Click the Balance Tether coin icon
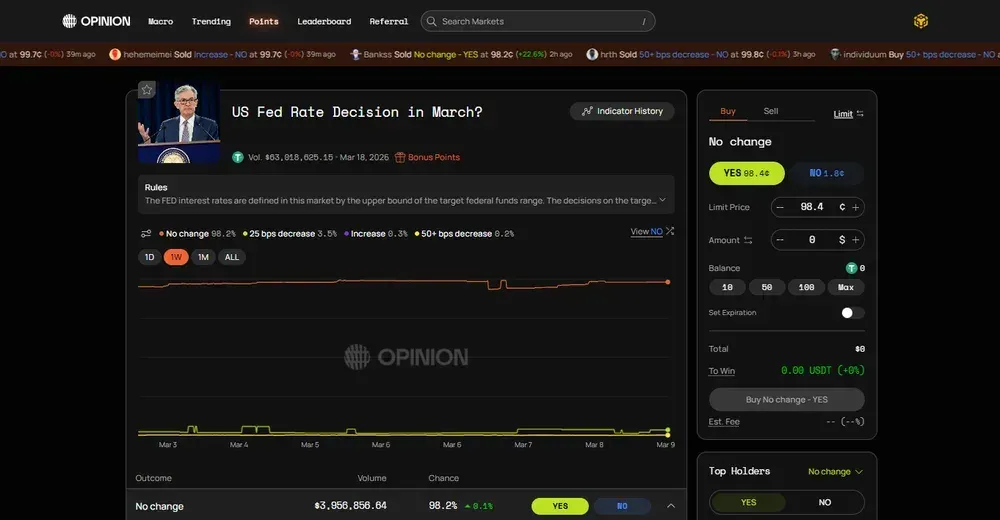Image resolution: width=1000 pixels, height=520 pixels. pos(851,268)
